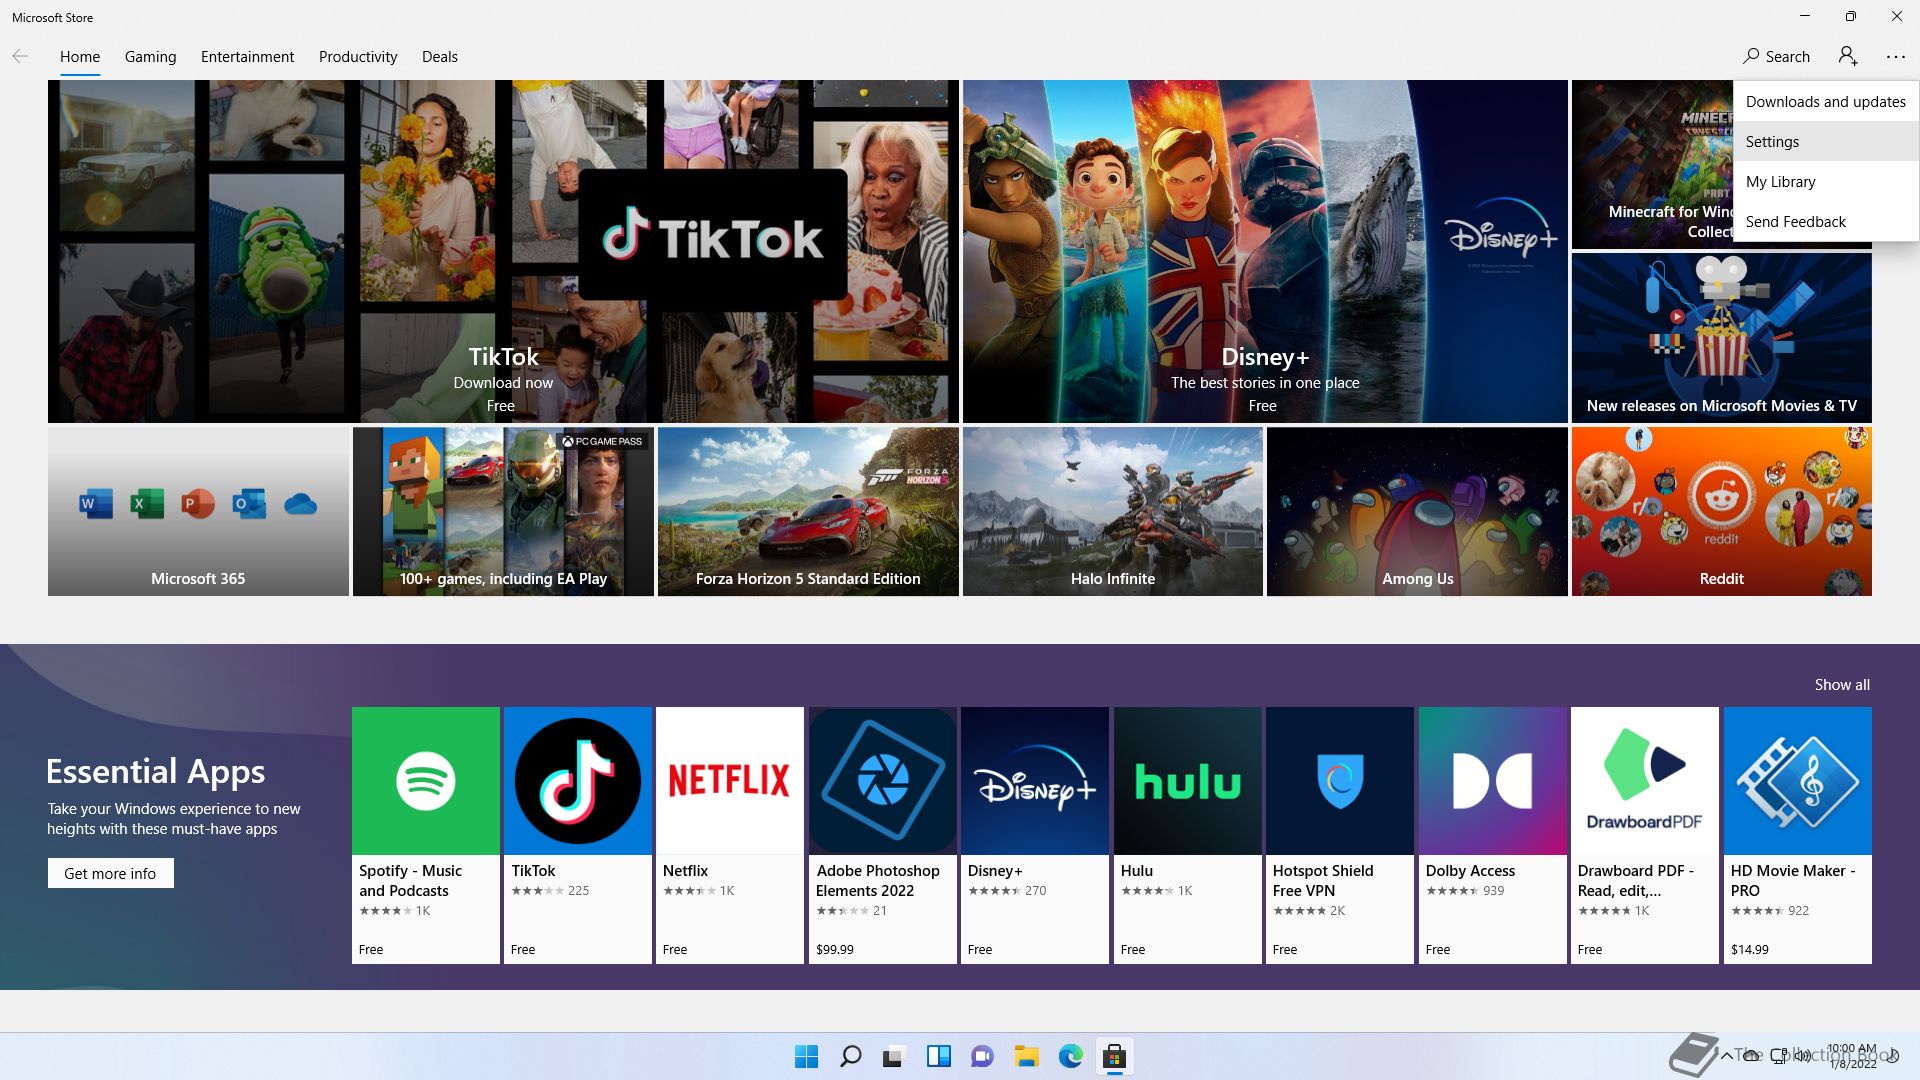Click 'Drawboard PDF - Read, edit,...' title

point(1636,880)
